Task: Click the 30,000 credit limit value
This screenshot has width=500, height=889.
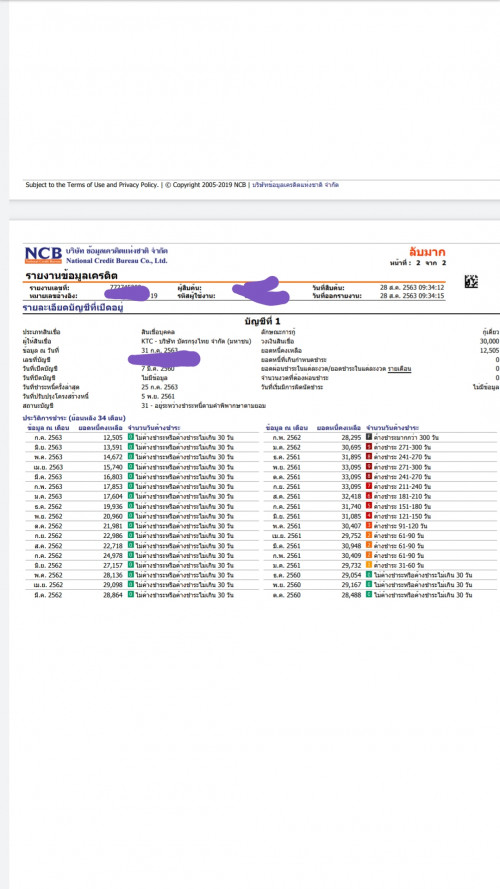Action: [x=489, y=341]
